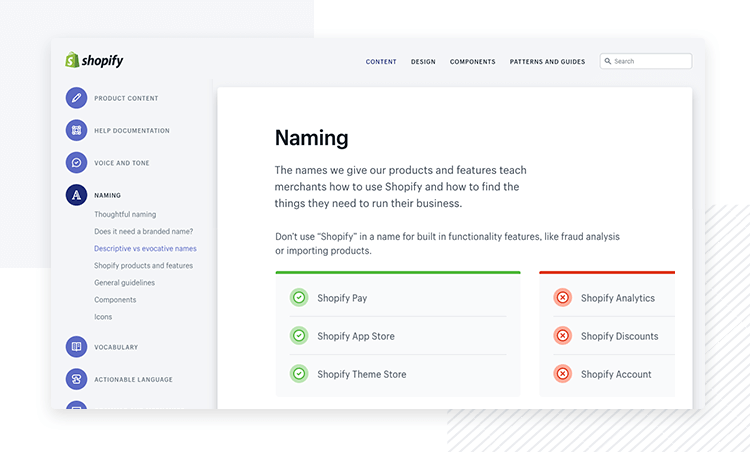Switch to the Design nav tab
Screen dimensions: 750x452
(423, 62)
